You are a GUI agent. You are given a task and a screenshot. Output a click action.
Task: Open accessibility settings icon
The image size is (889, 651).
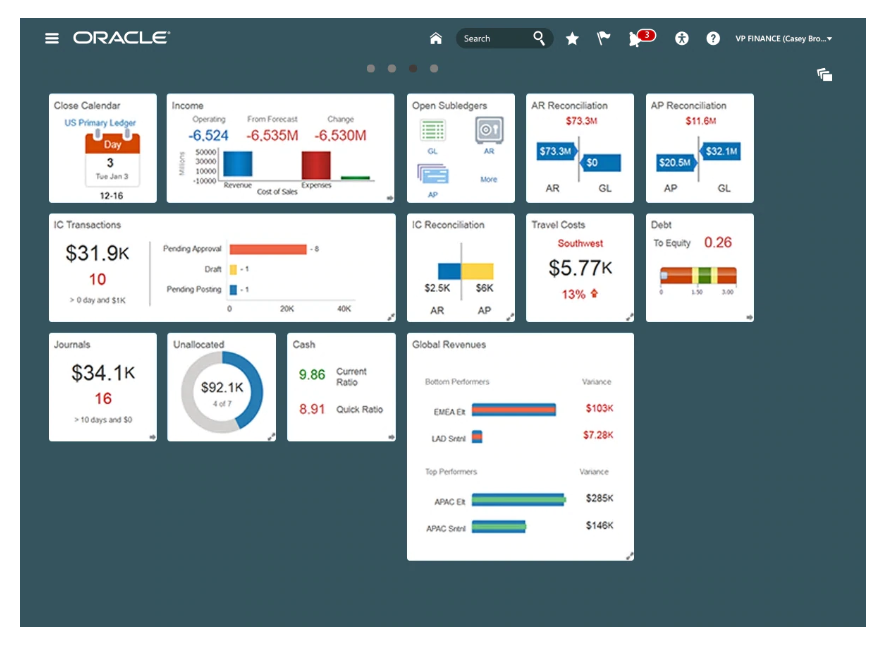point(682,39)
